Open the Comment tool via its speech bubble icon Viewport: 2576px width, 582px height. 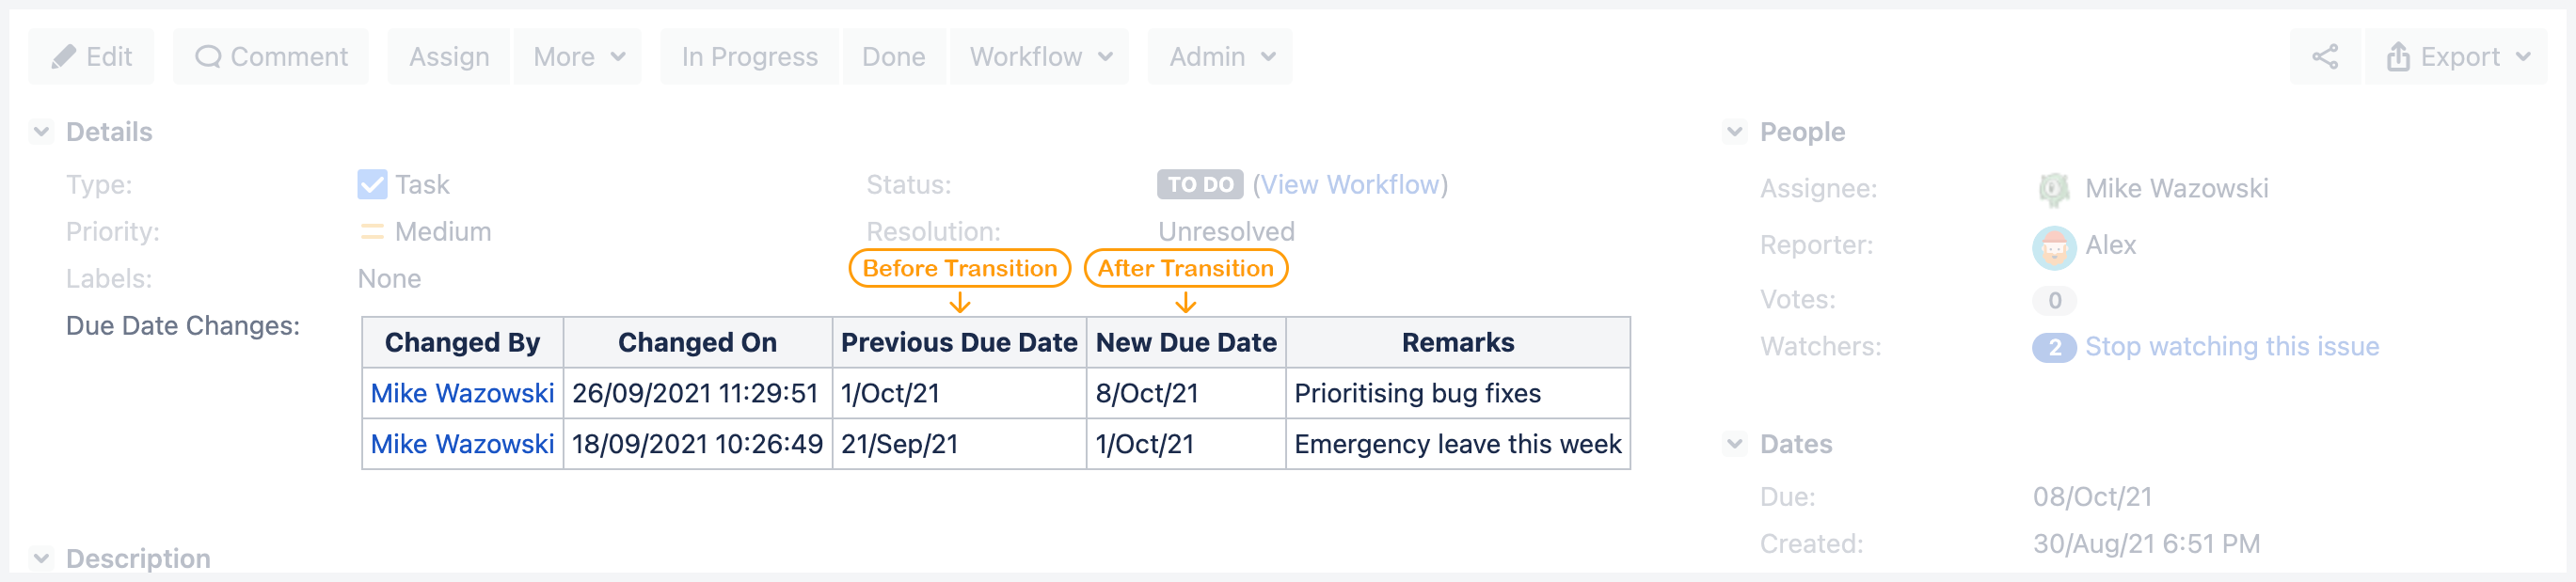207,56
